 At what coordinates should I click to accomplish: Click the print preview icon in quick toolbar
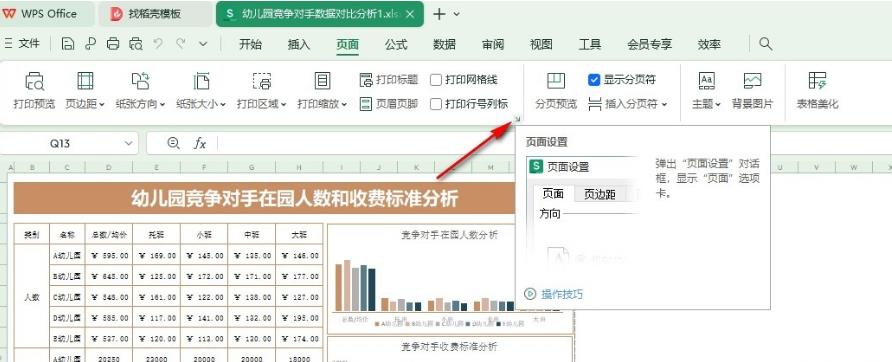click(x=136, y=44)
